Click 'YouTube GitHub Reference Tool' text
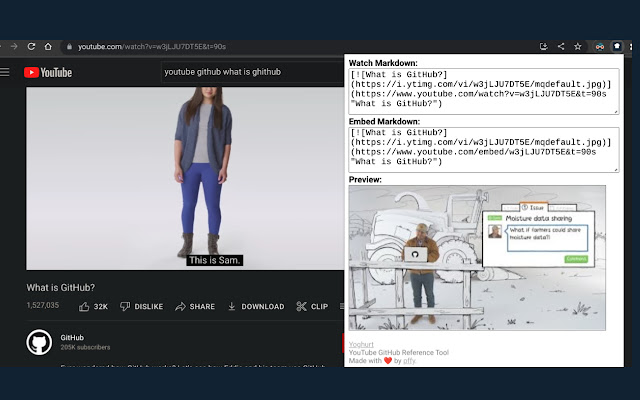 [x=399, y=353]
